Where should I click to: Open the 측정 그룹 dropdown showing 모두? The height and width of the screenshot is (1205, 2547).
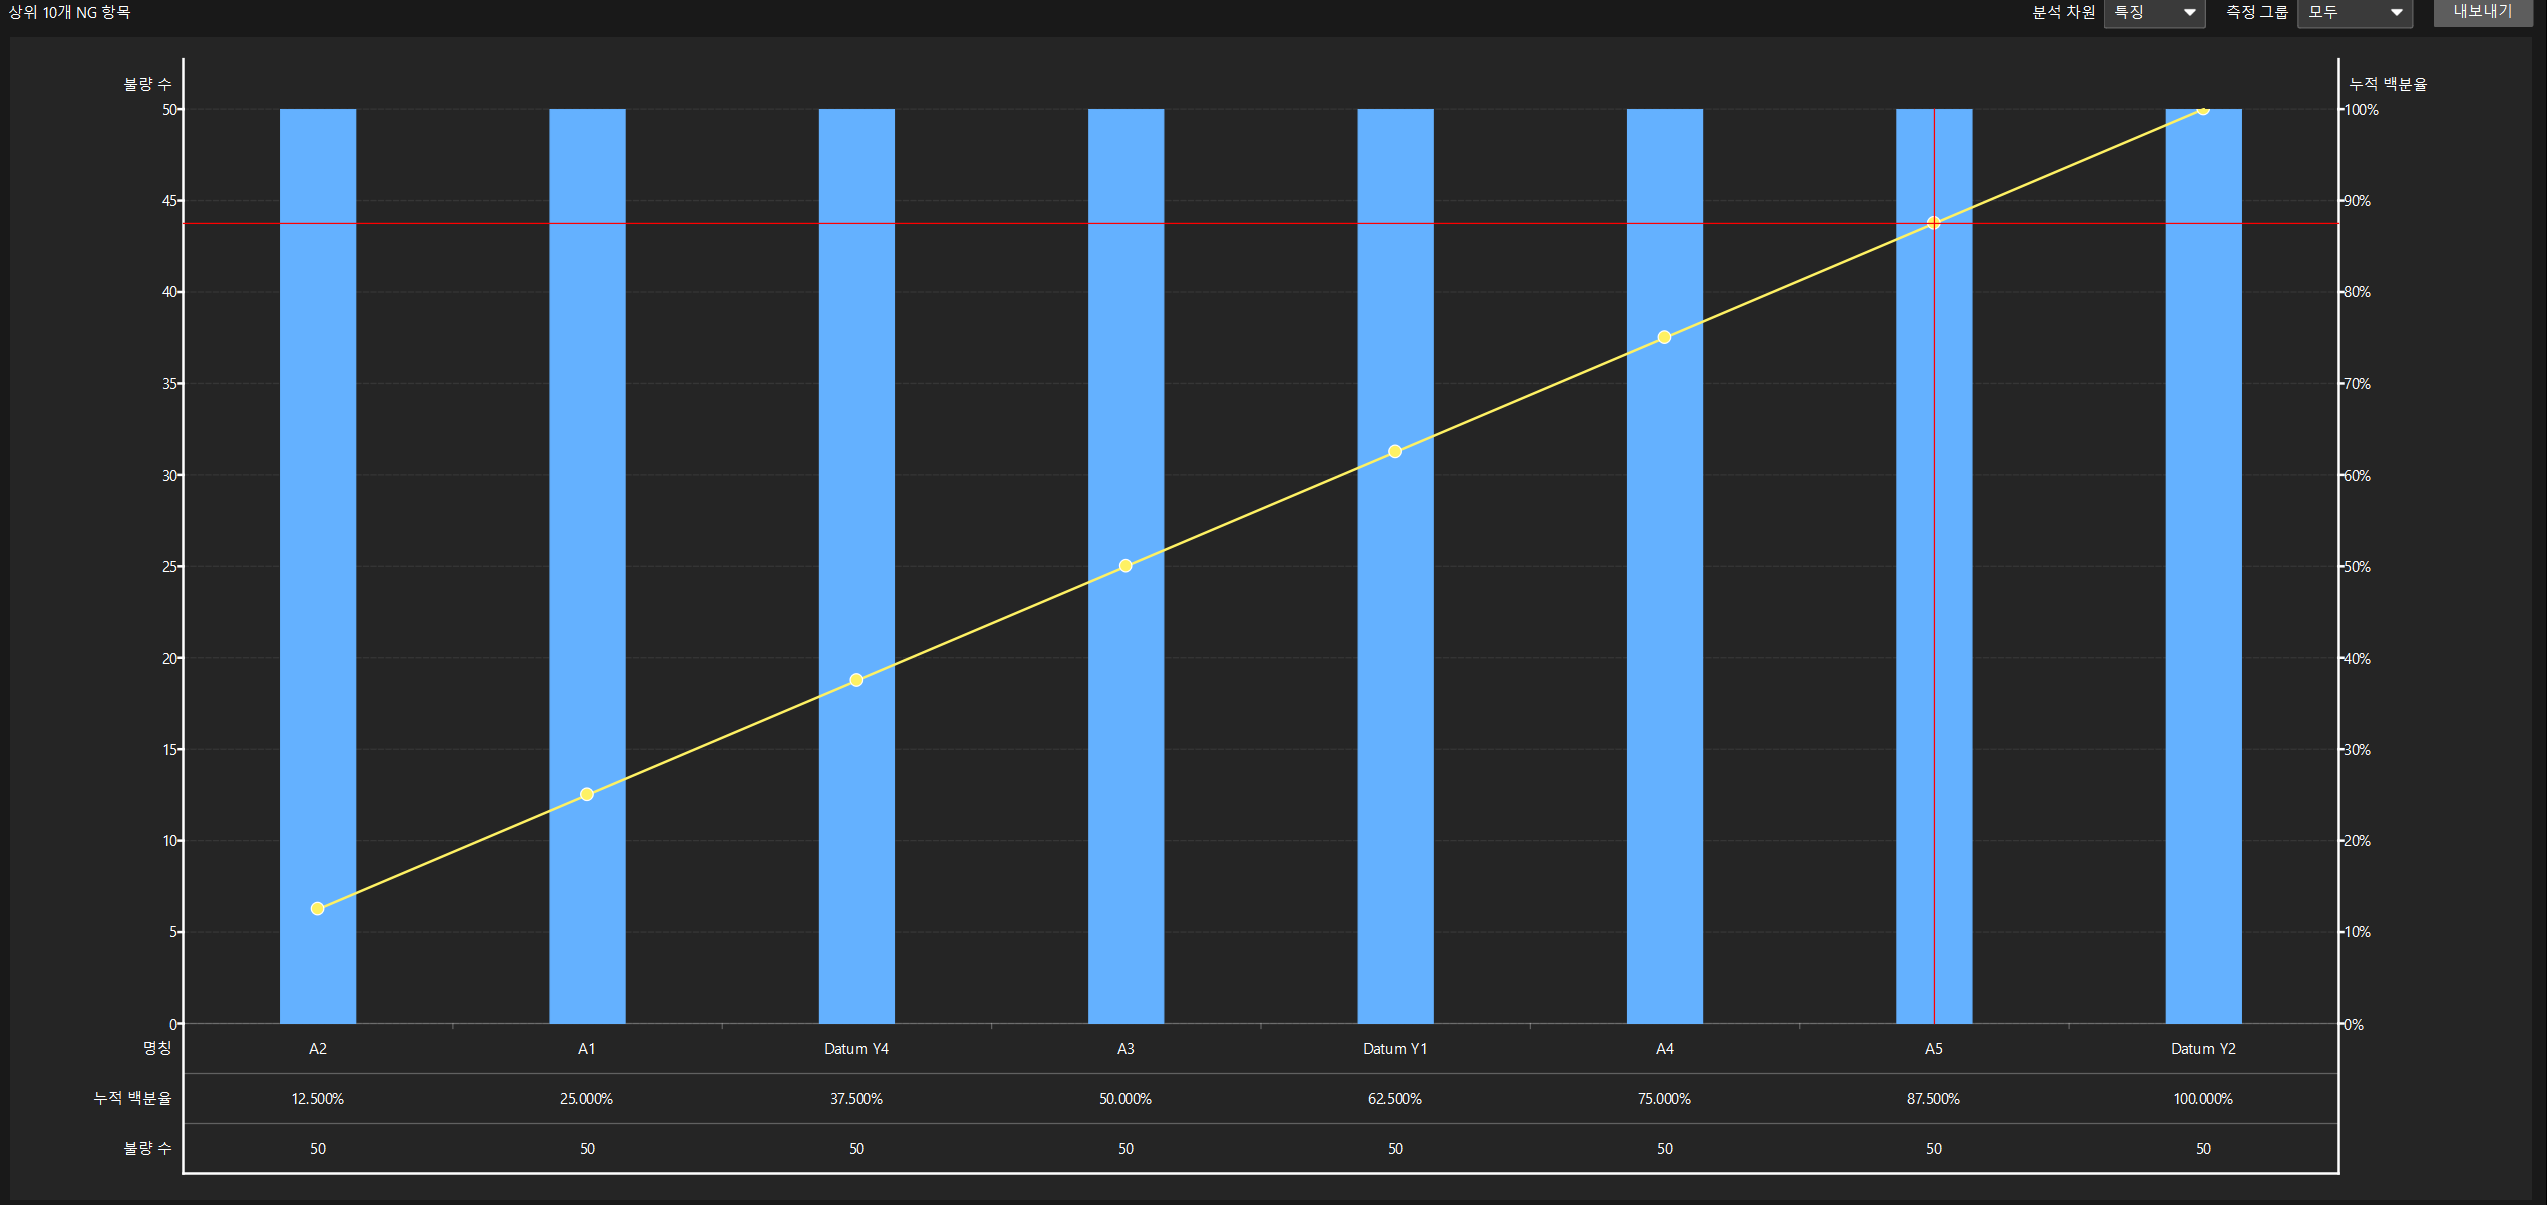2355,13
